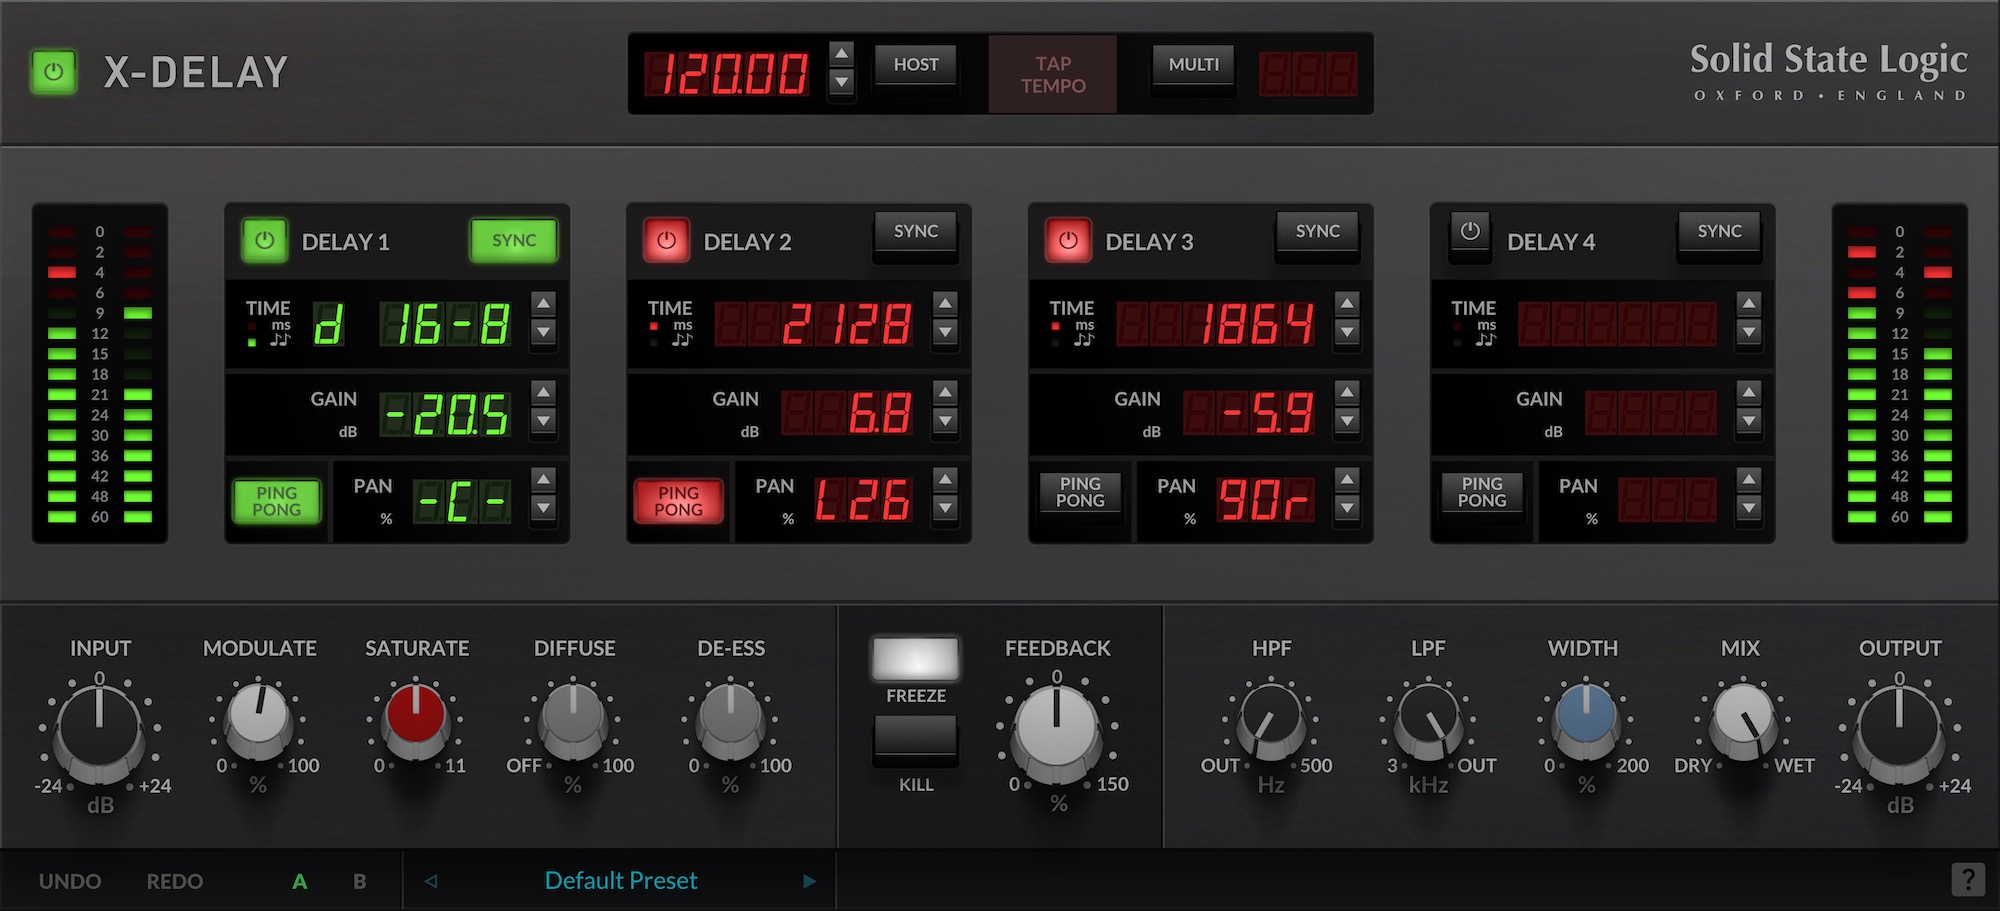
Task: Toggle the Delay 1 power button
Action: 264,240
